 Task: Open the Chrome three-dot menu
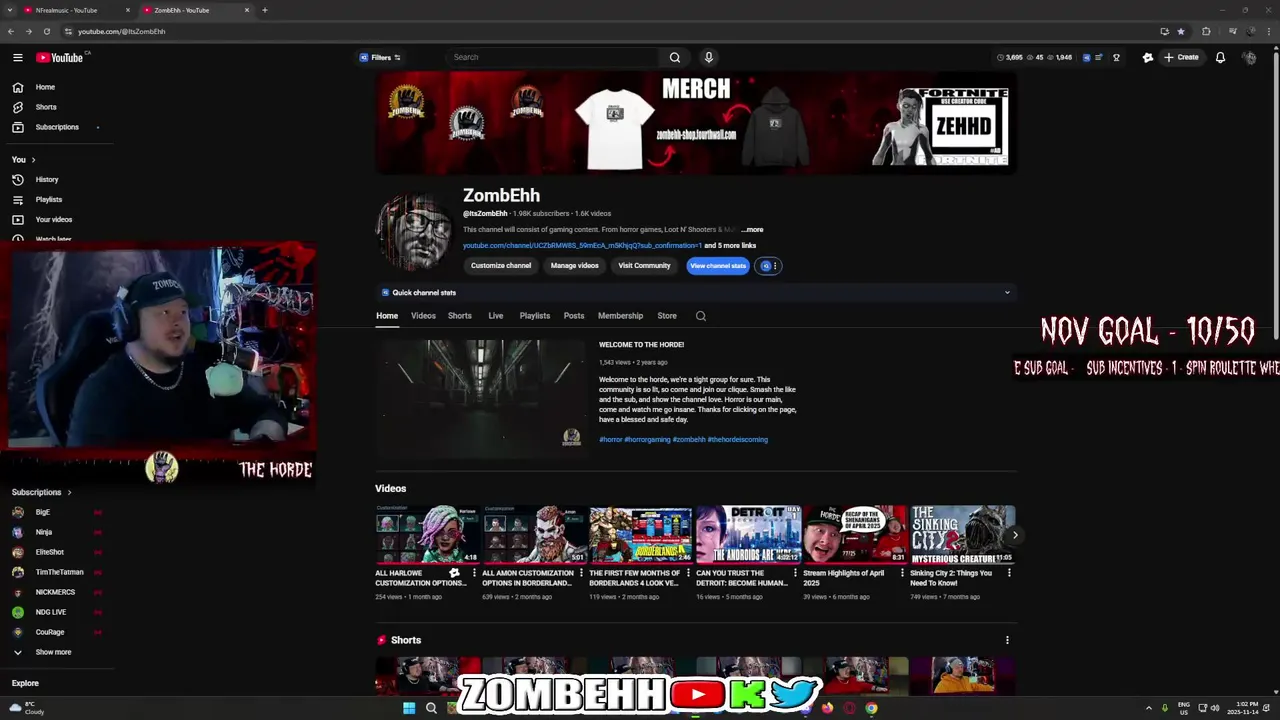click(x=1271, y=31)
